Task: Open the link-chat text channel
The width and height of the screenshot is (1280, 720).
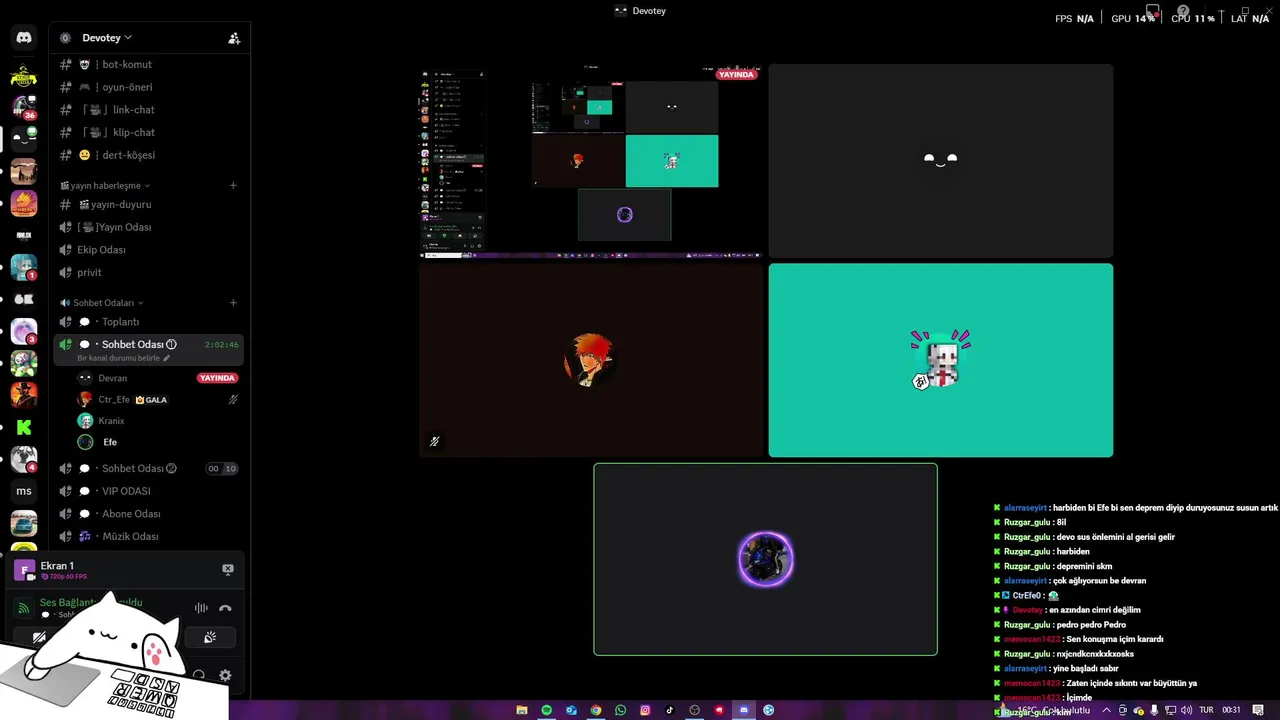Action: click(148, 110)
